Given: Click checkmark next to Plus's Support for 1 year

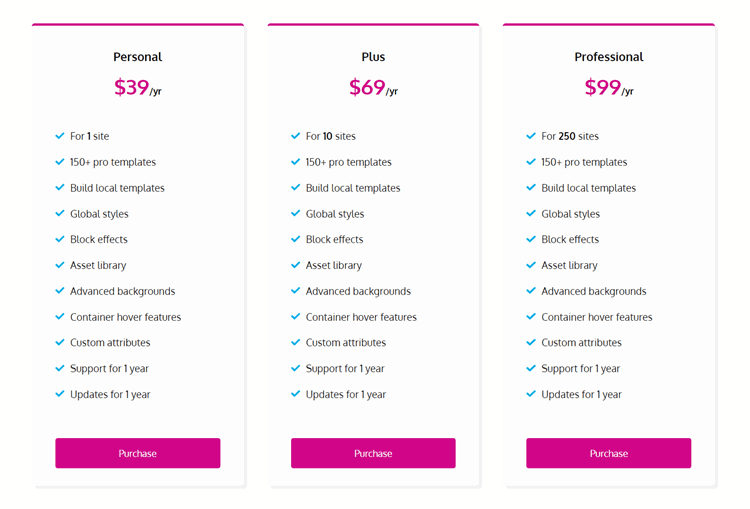Looking at the screenshot, I should click(296, 368).
